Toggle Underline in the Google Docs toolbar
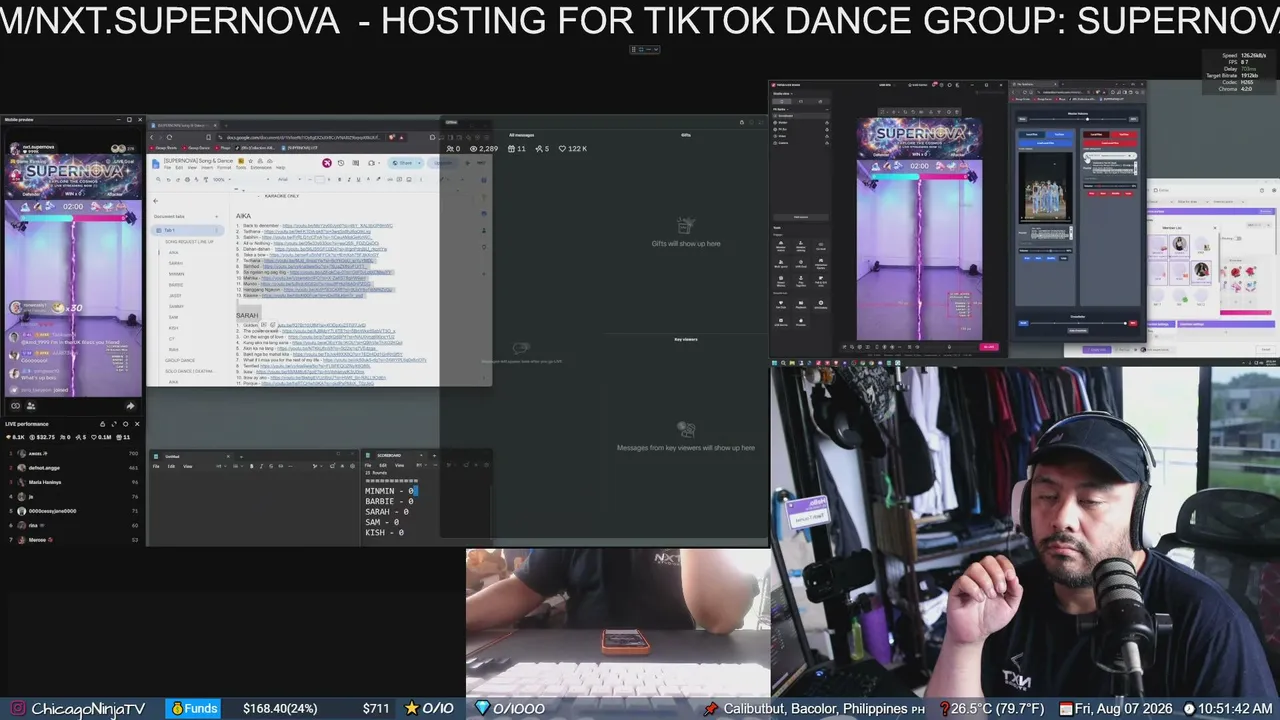 click(x=357, y=180)
